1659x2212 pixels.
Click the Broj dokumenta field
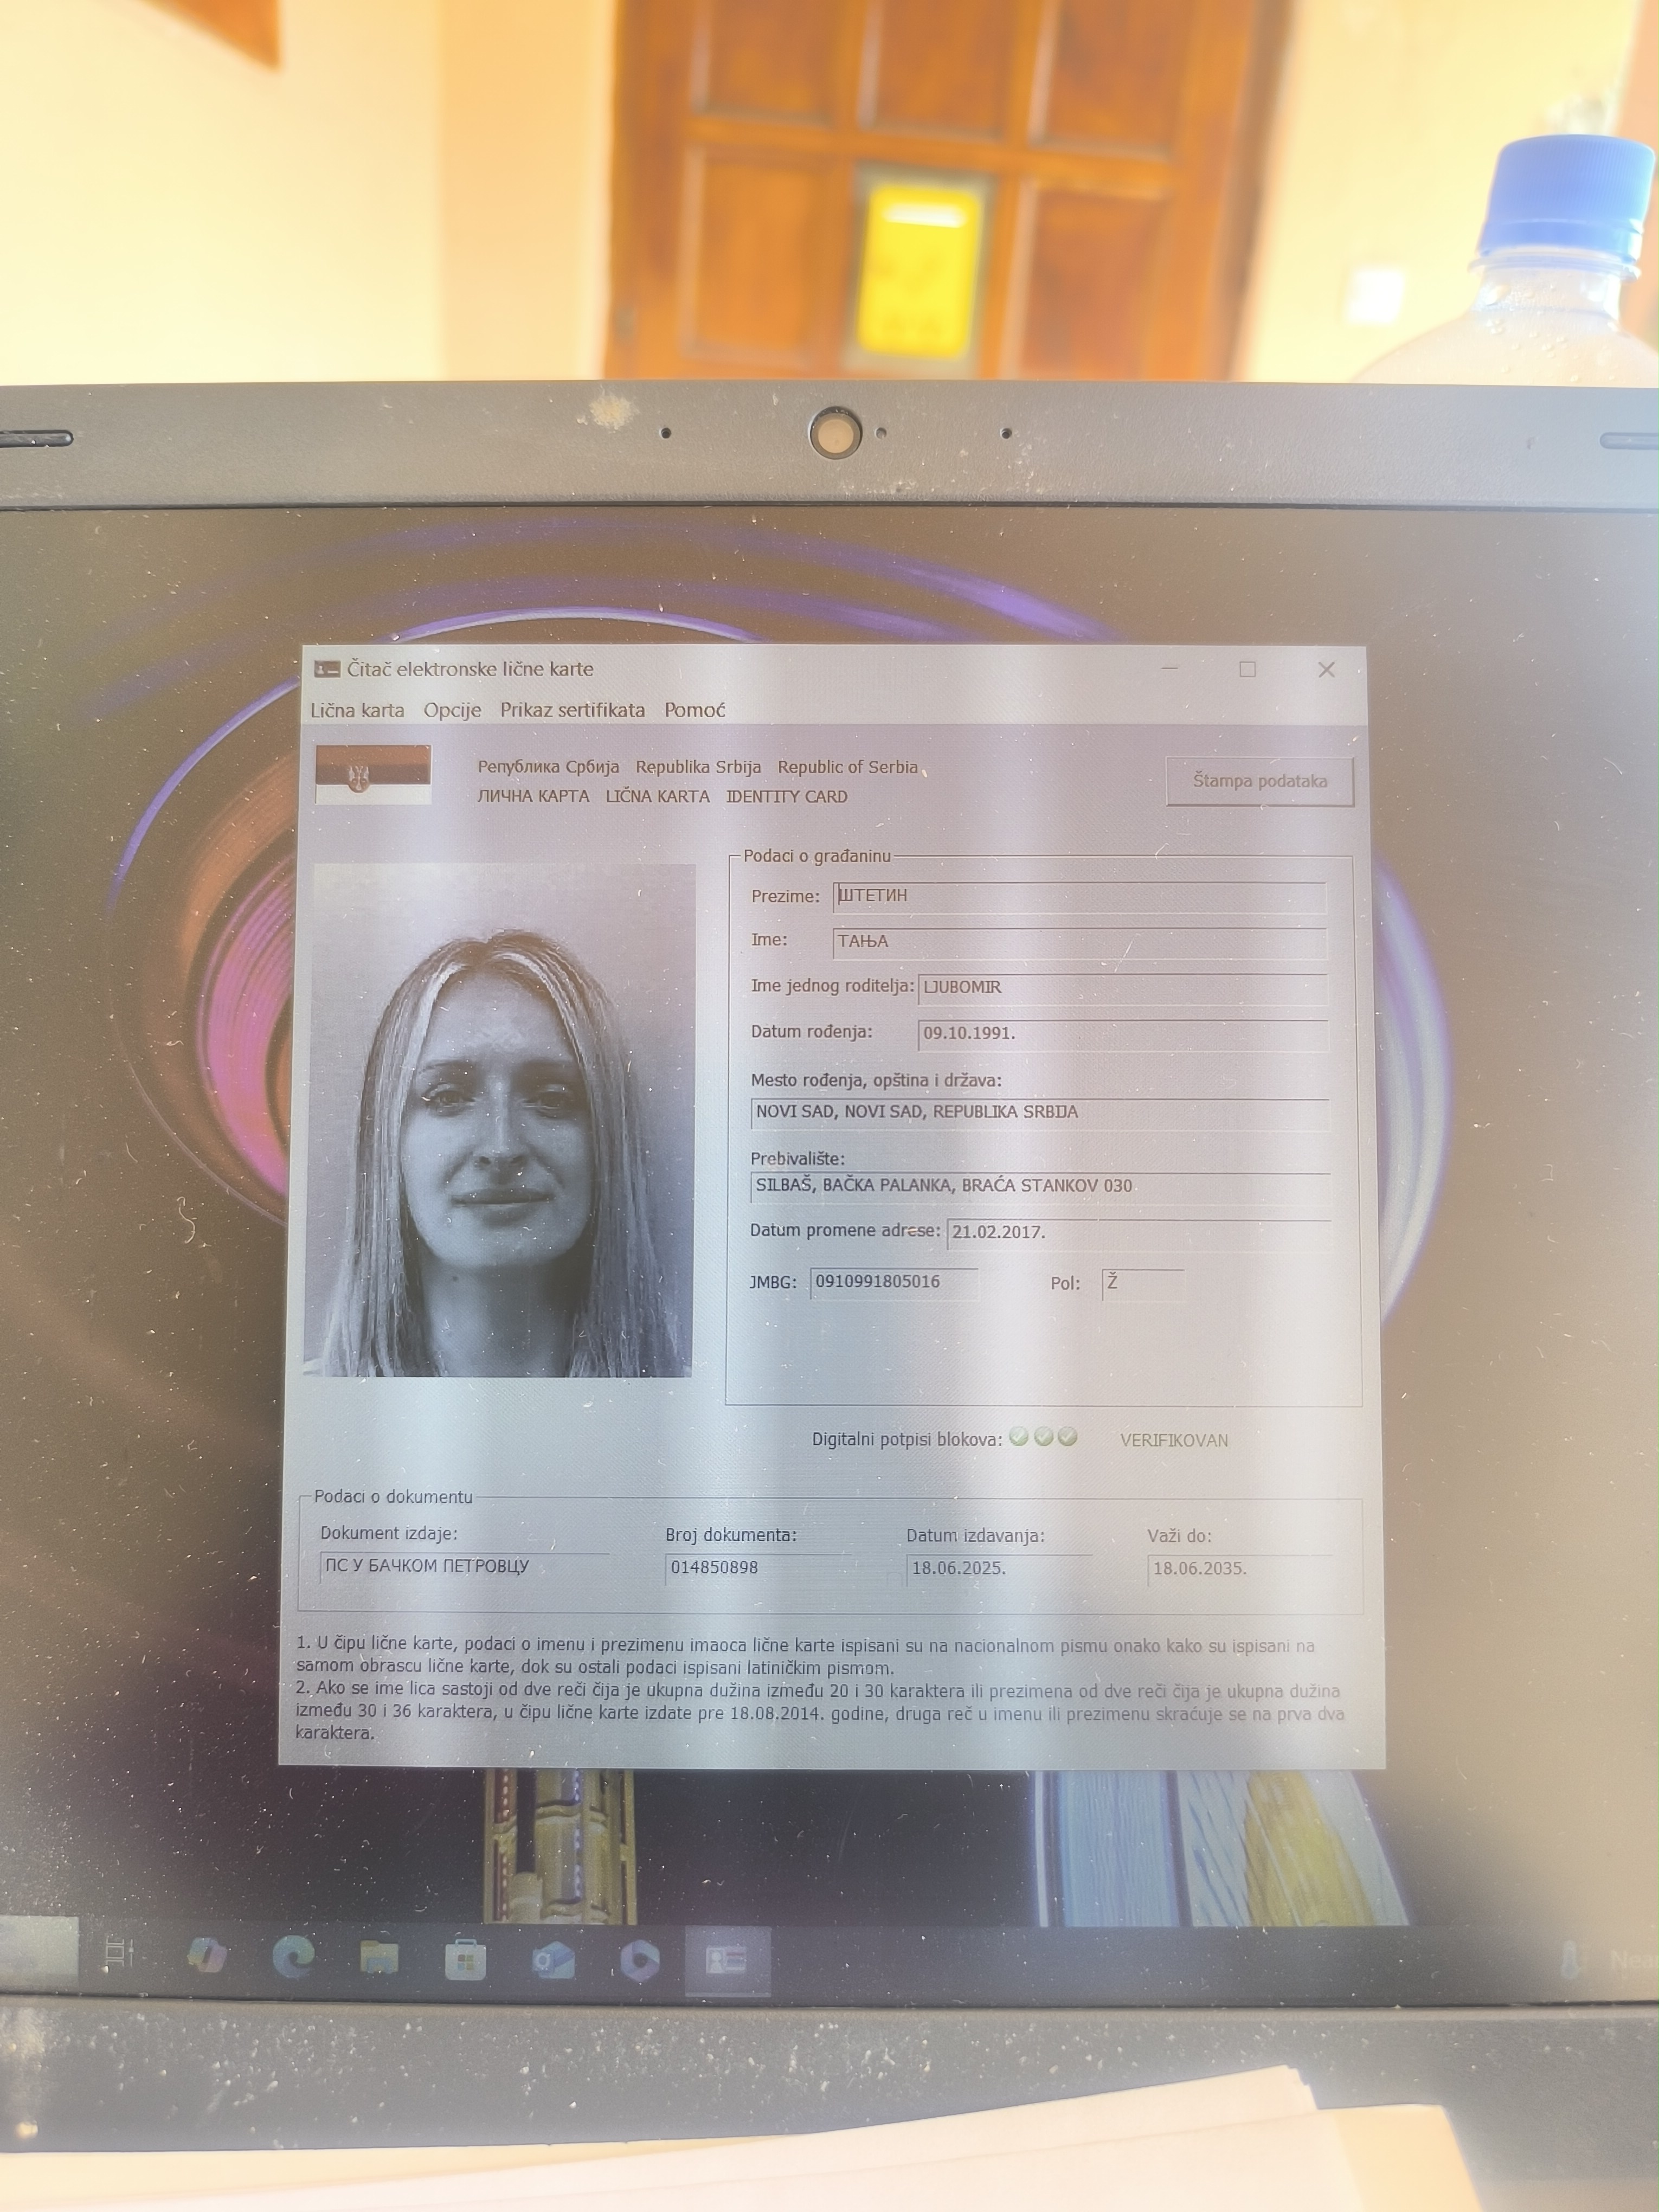(757, 1568)
